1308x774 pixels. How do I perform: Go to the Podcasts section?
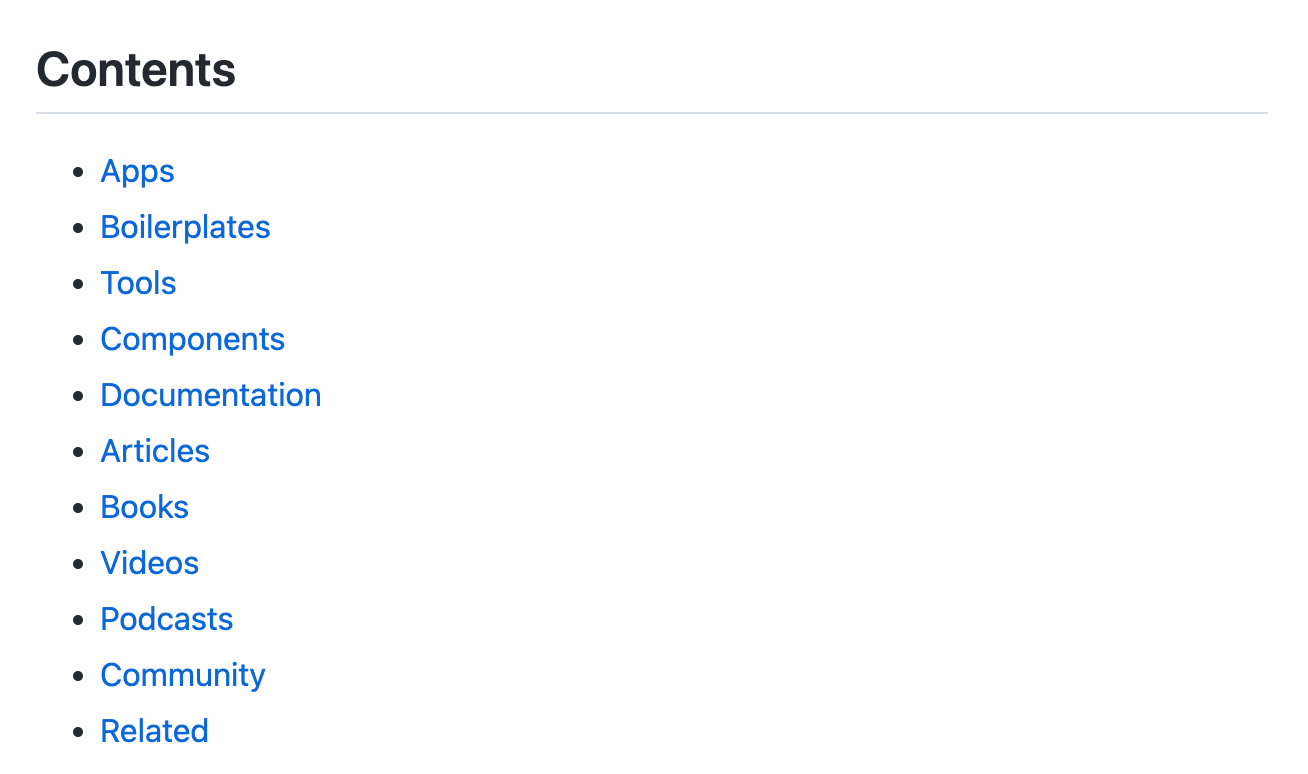coord(166,620)
